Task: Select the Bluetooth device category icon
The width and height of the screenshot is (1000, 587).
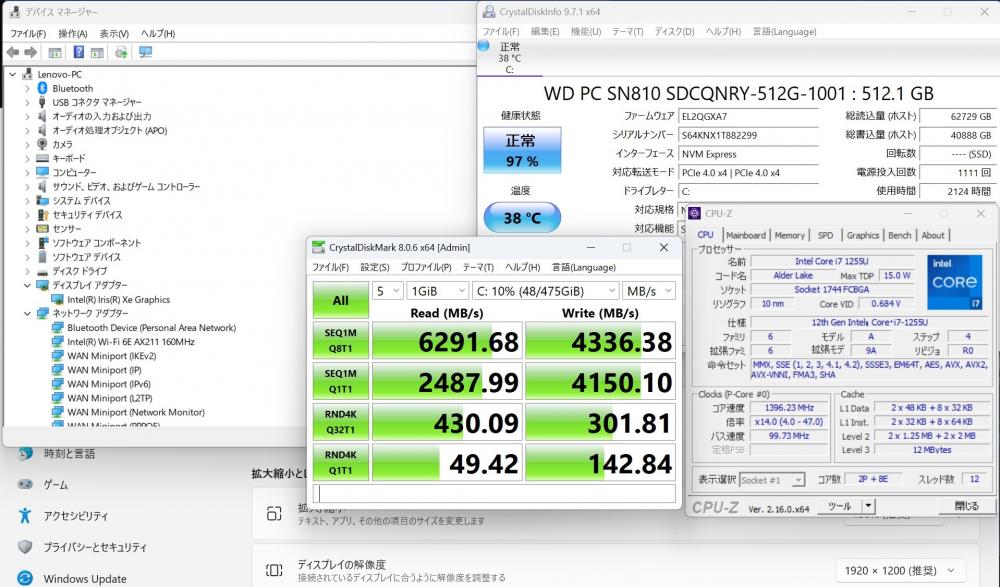Action: click(42, 88)
